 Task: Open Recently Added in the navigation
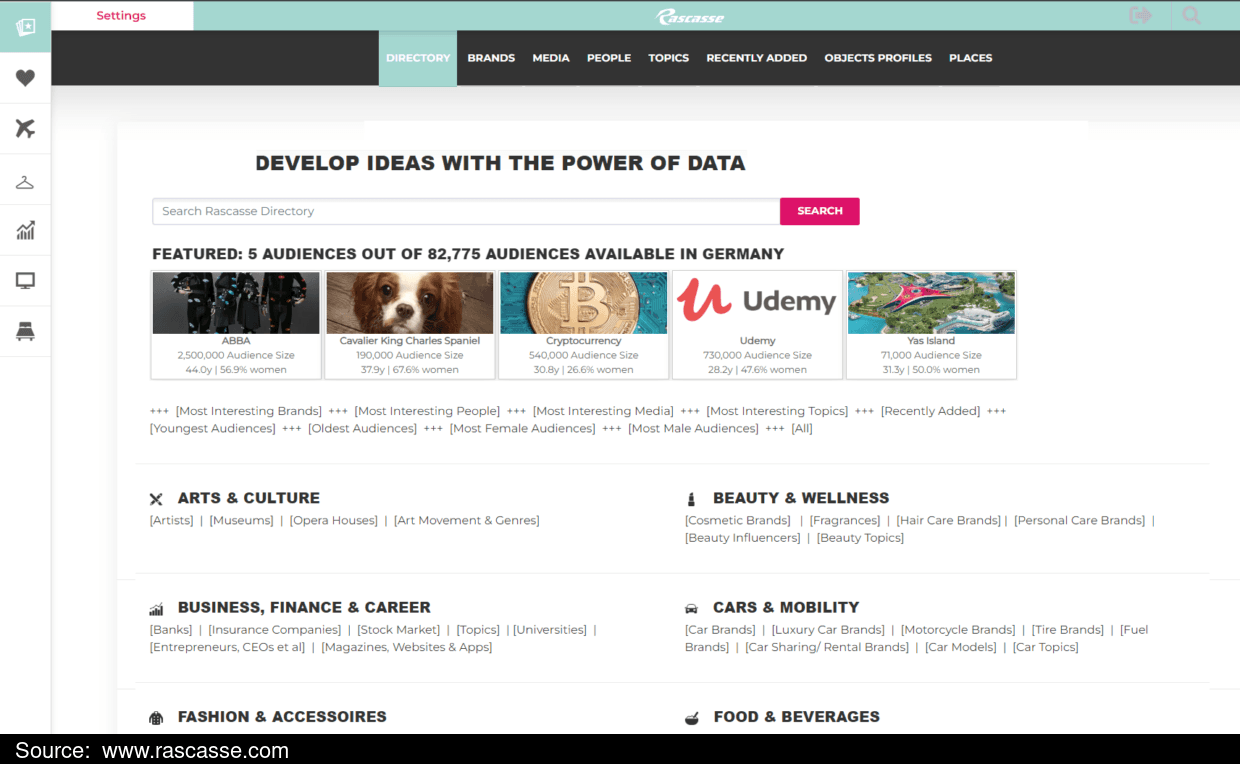(x=757, y=58)
